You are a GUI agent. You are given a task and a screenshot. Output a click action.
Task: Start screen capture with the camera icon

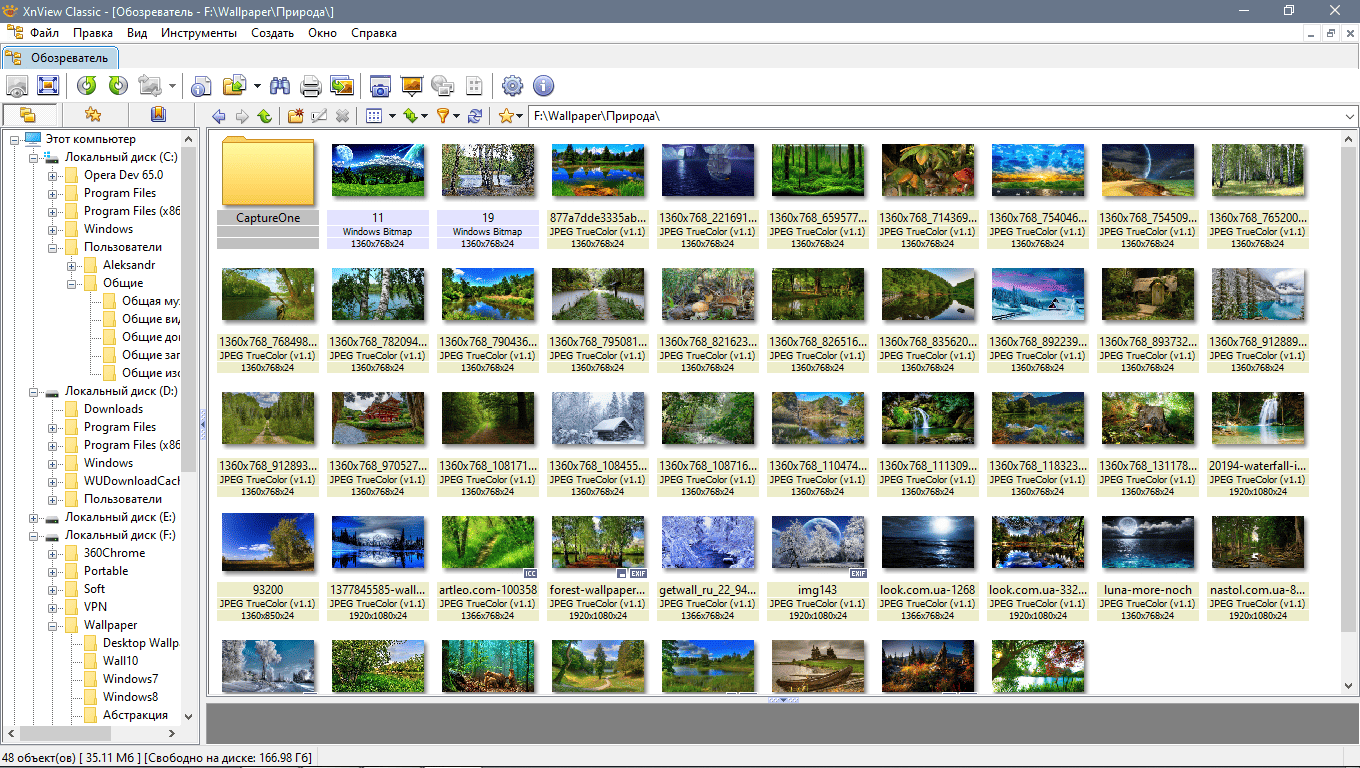pyautogui.click(x=380, y=86)
